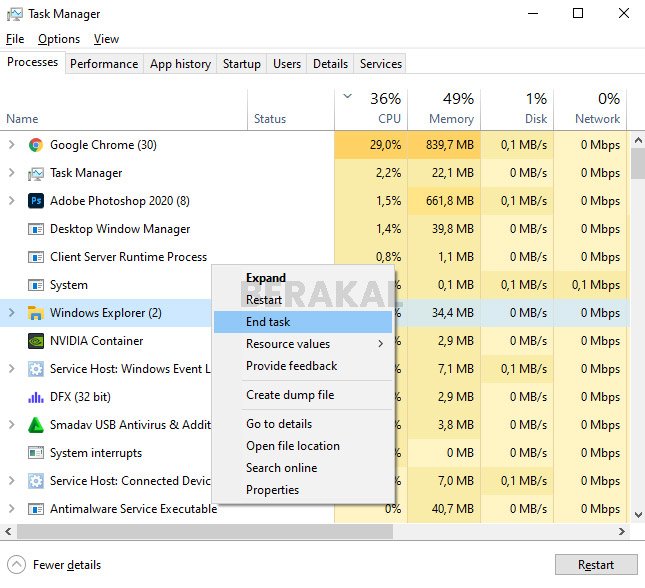Switch to the Details tab
This screenshot has height=588, width=645.
[x=330, y=64]
